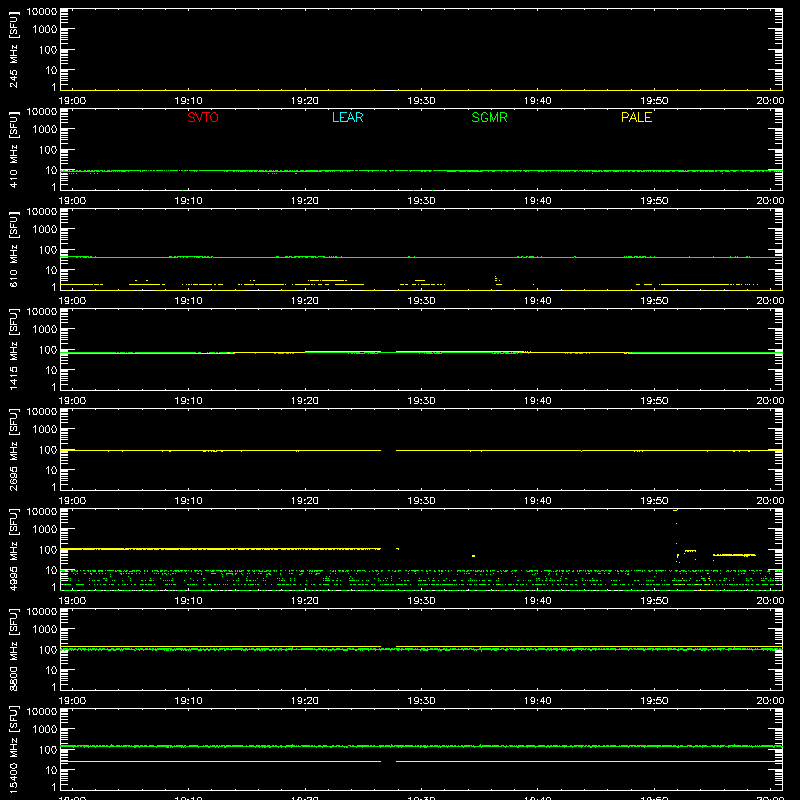Select the 8800 MHz [SFU] axis title

[13, 649]
